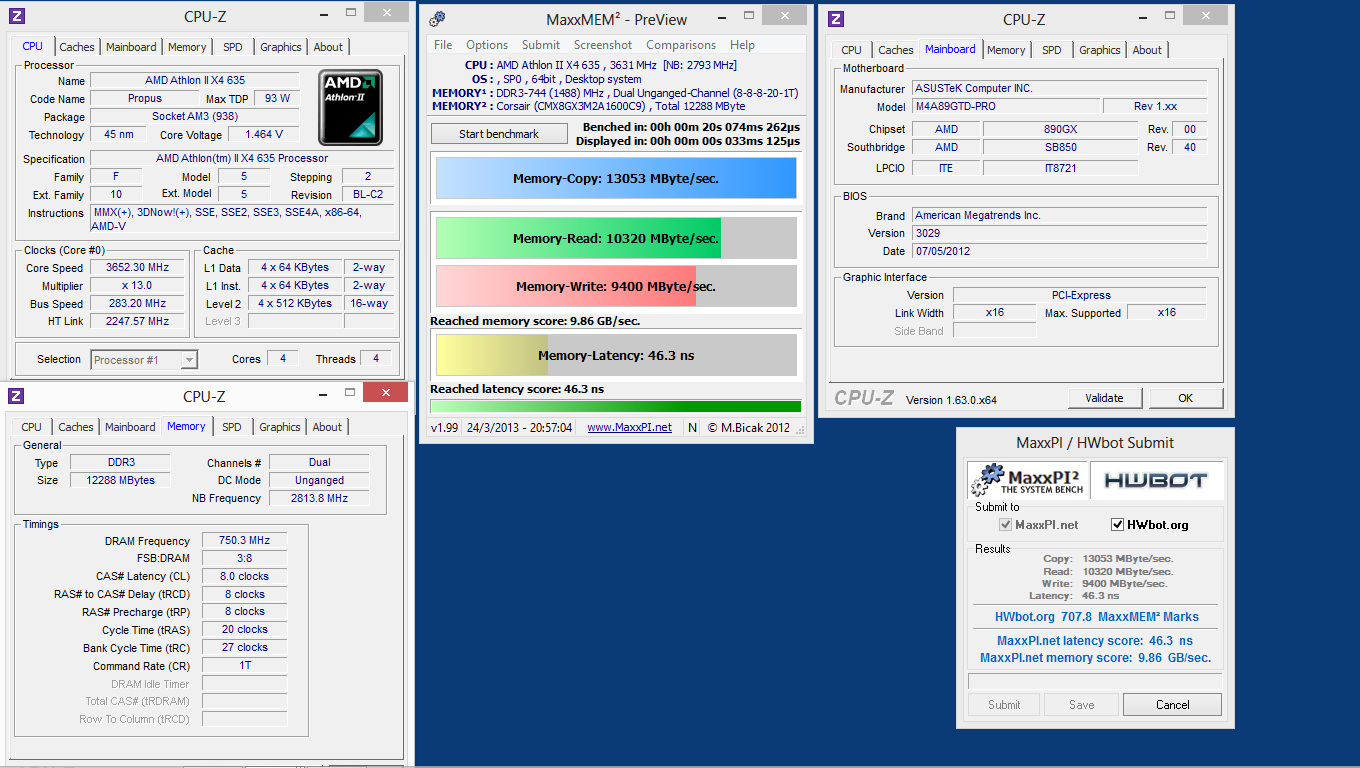Click the blue Memory-Copy result bar
This screenshot has height=768, width=1360.
point(616,178)
